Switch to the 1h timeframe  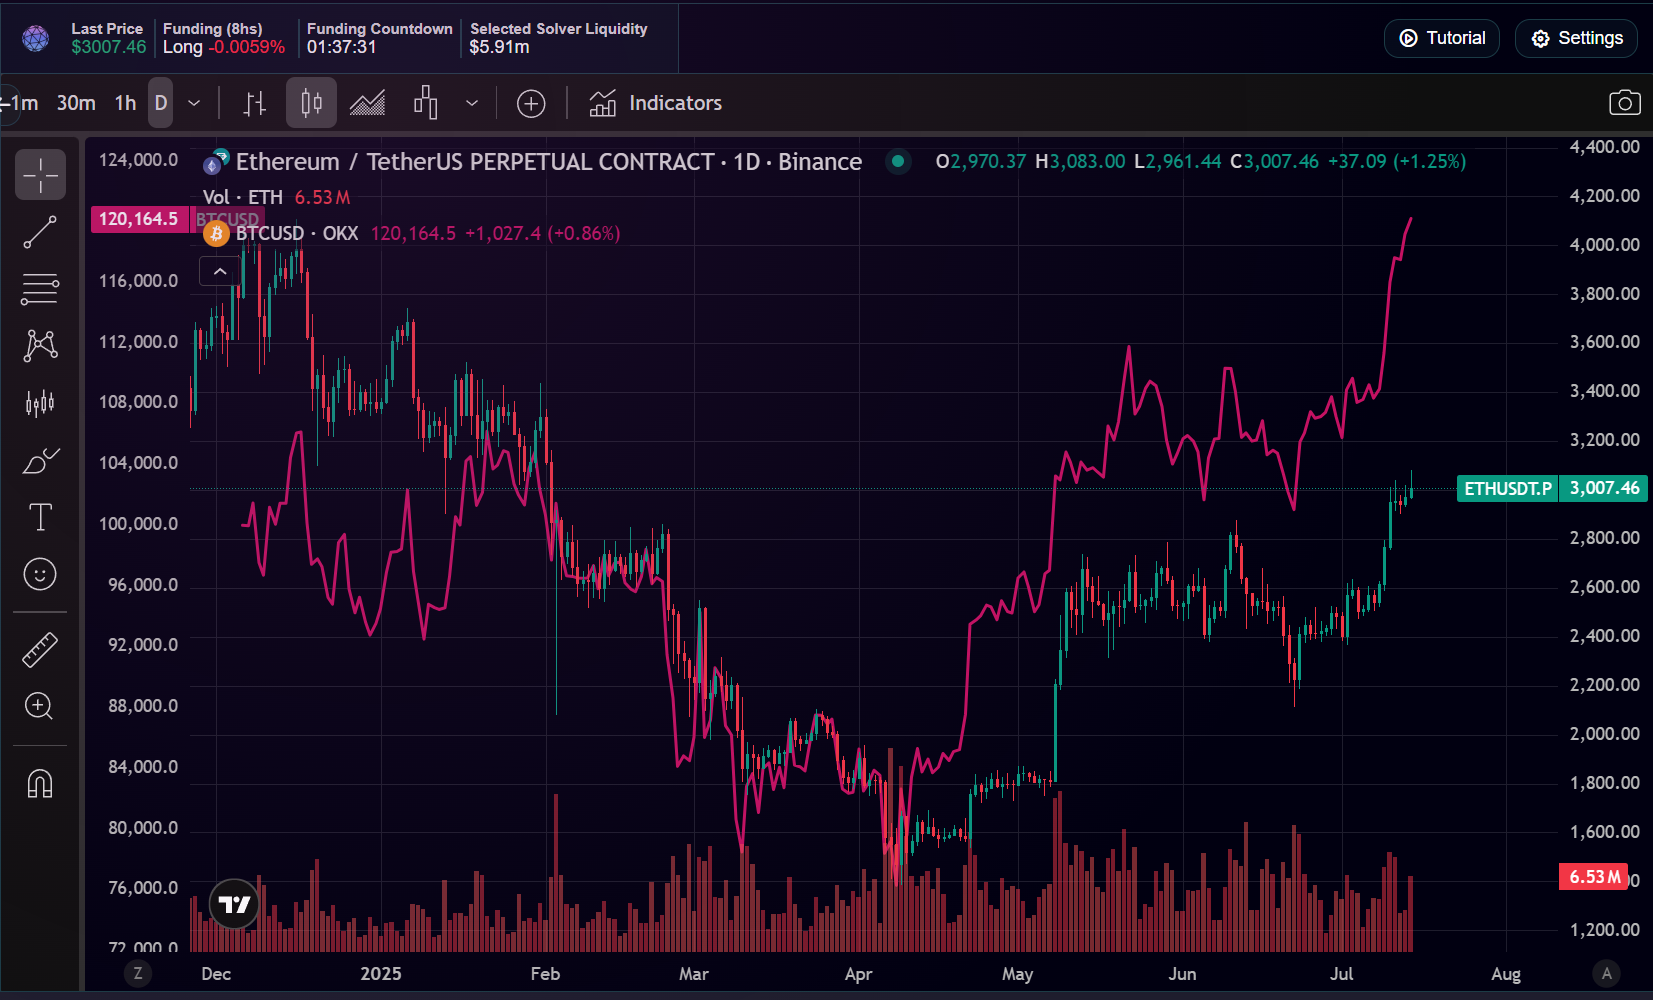pos(124,102)
